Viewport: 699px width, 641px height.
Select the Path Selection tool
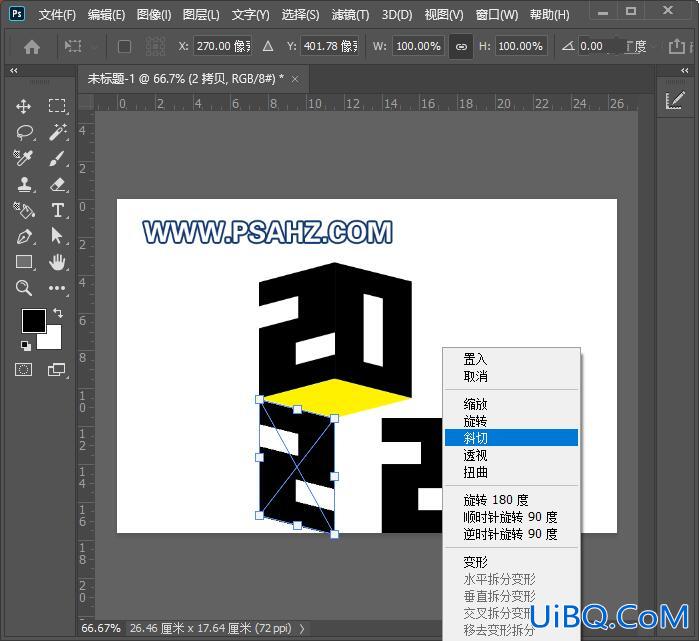tap(57, 236)
